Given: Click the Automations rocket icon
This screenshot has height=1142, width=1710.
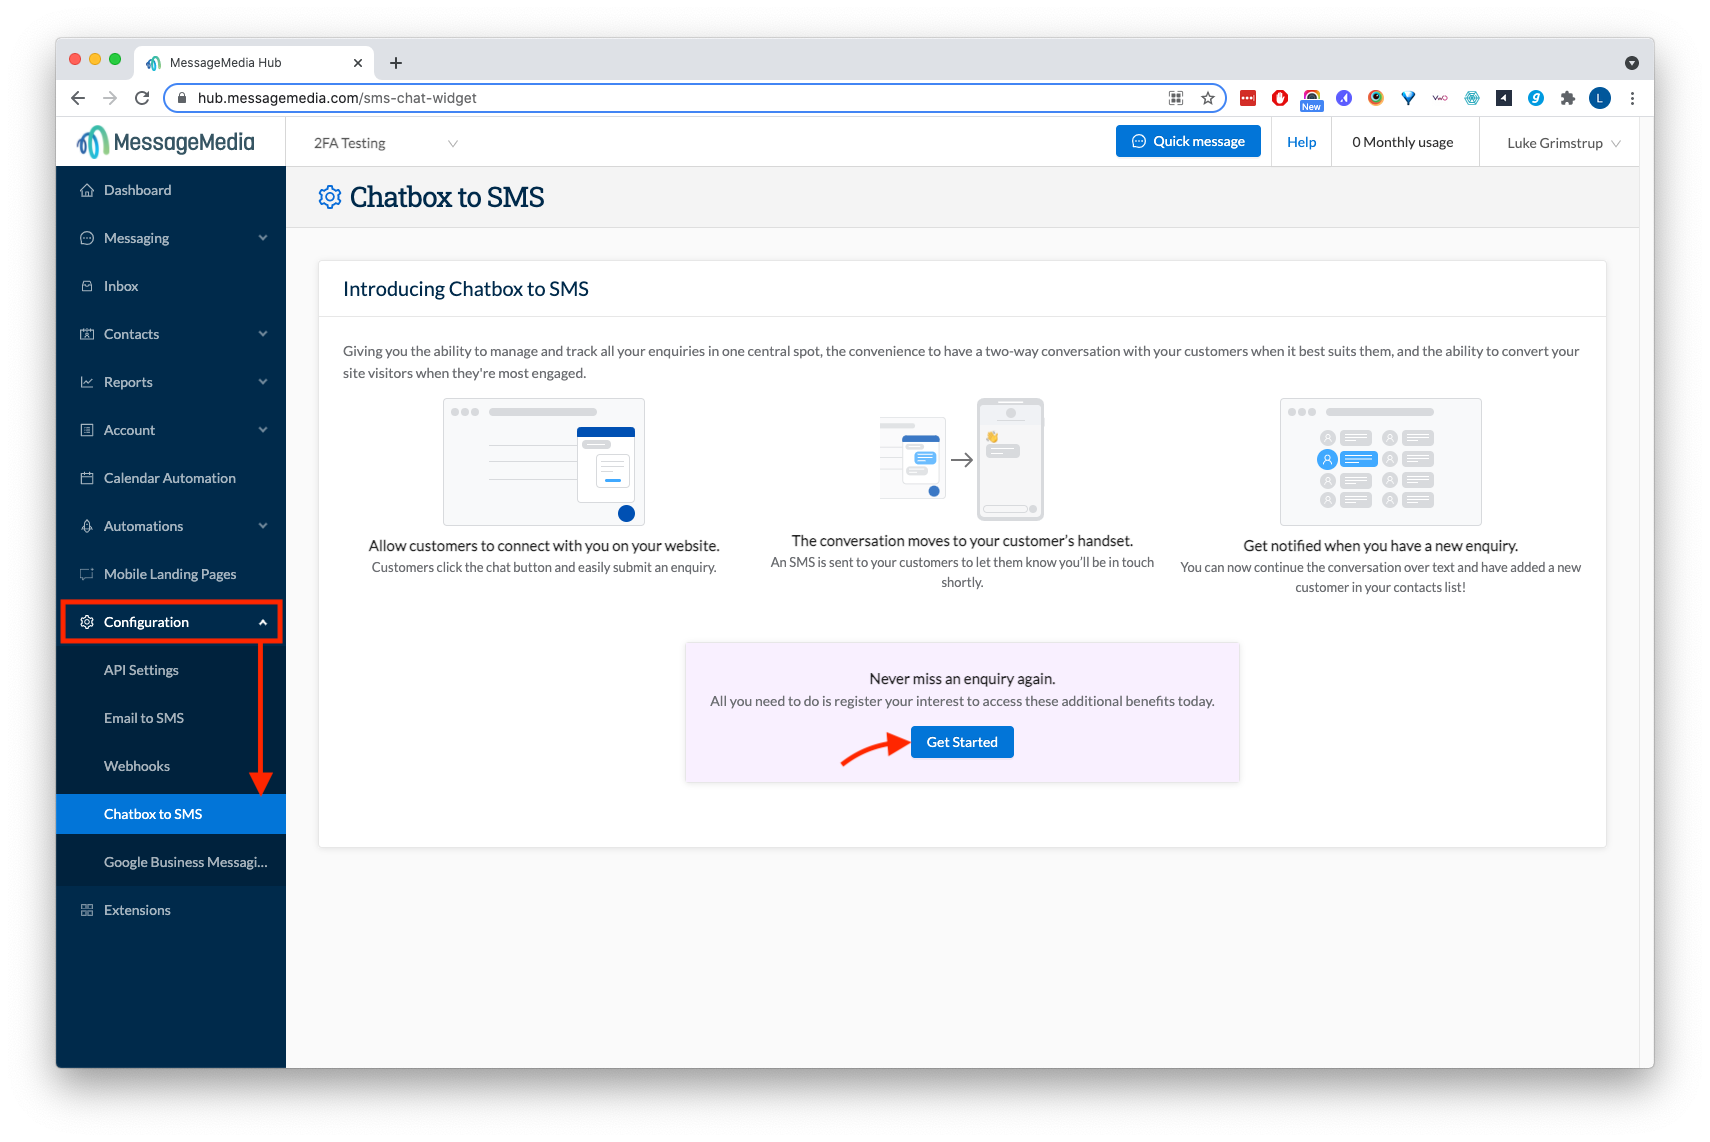Looking at the screenshot, I should pyautogui.click(x=88, y=525).
